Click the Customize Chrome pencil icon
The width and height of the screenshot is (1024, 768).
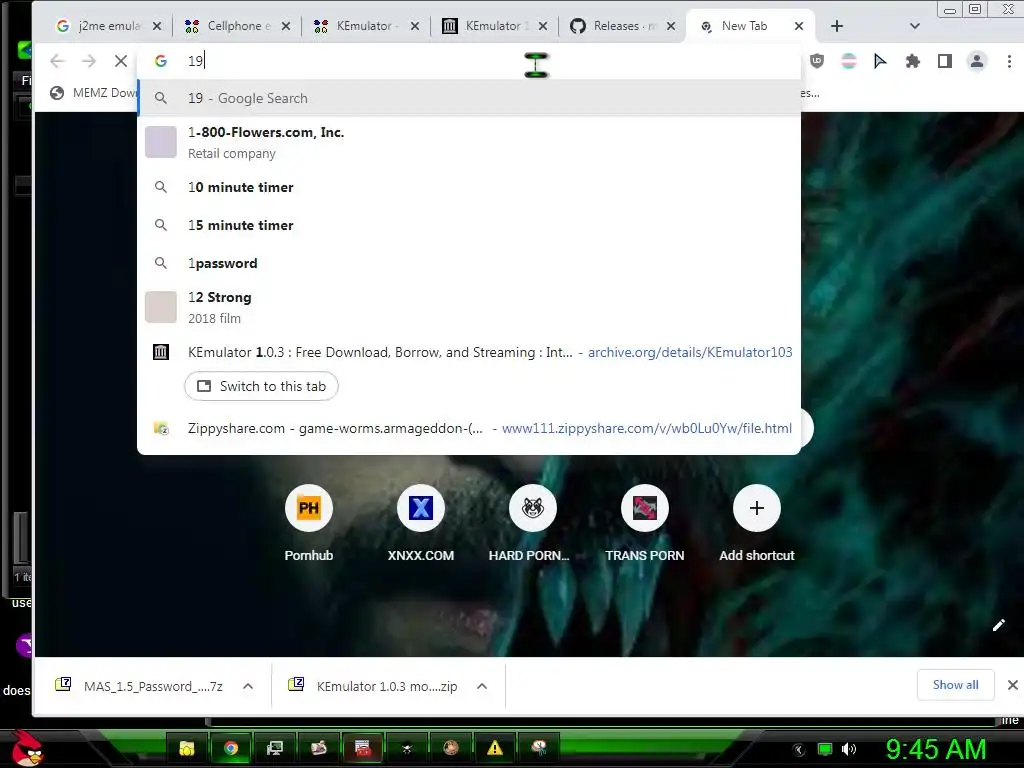pyautogui.click(x=999, y=626)
